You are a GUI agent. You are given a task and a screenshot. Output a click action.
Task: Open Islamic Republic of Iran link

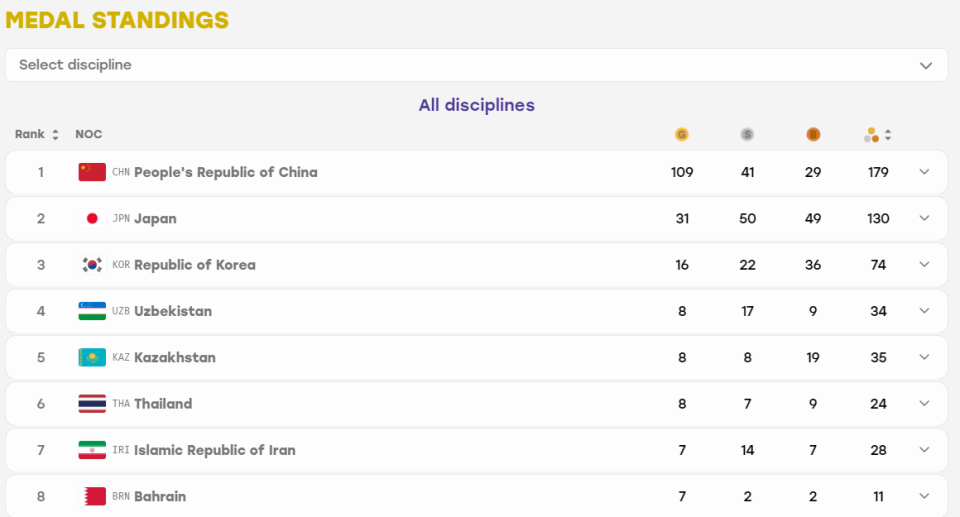pyautogui.click(x=214, y=450)
